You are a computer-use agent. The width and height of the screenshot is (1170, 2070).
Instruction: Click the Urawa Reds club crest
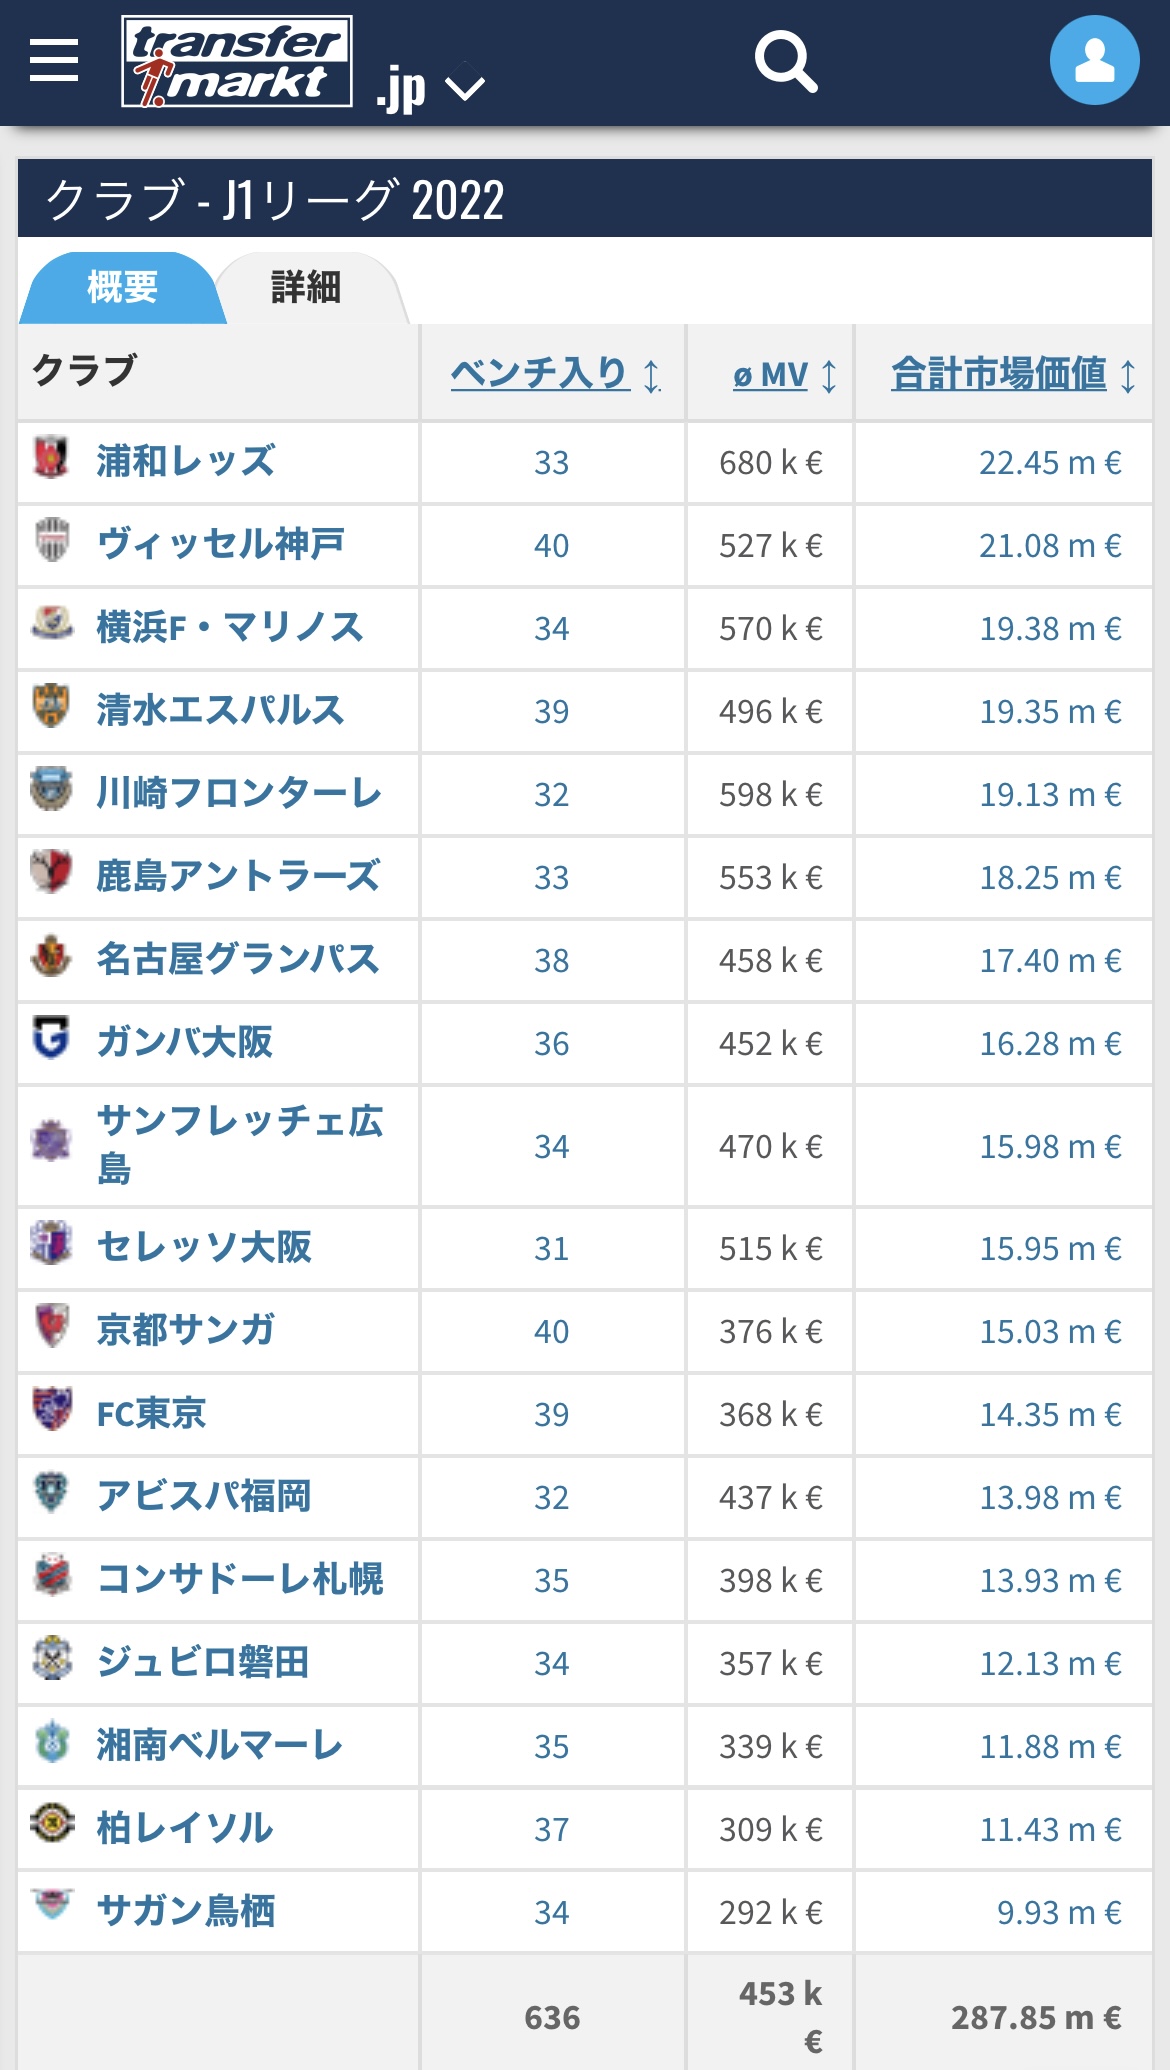pos(51,458)
